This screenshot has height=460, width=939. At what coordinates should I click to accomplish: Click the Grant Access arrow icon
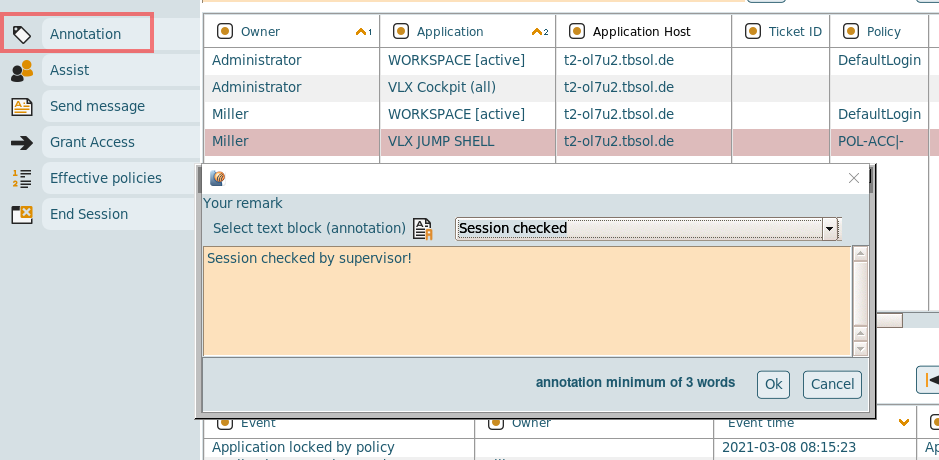coord(21,143)
